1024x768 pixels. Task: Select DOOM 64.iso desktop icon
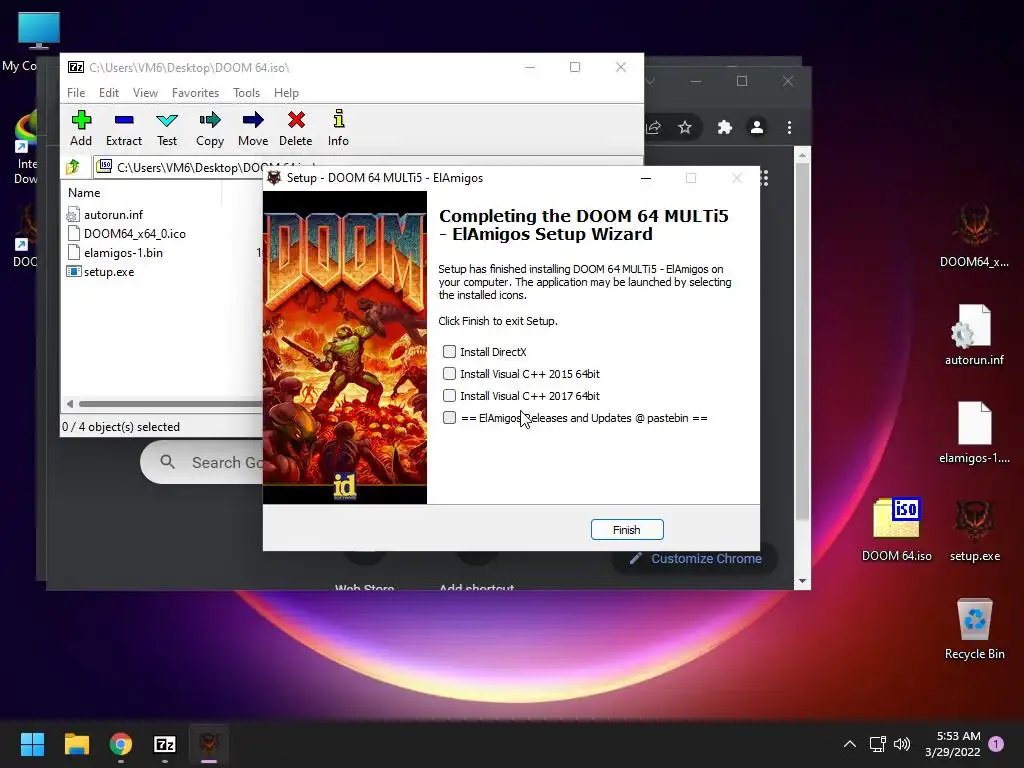(897, 529)
